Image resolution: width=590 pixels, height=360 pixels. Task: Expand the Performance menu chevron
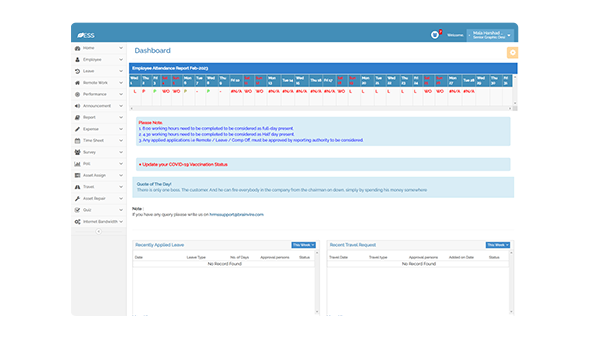[x=121, y=94]
